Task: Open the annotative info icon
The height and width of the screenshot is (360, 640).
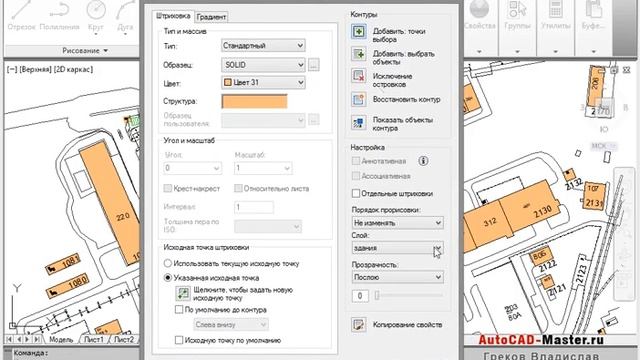Action: (x=423, y=161)
